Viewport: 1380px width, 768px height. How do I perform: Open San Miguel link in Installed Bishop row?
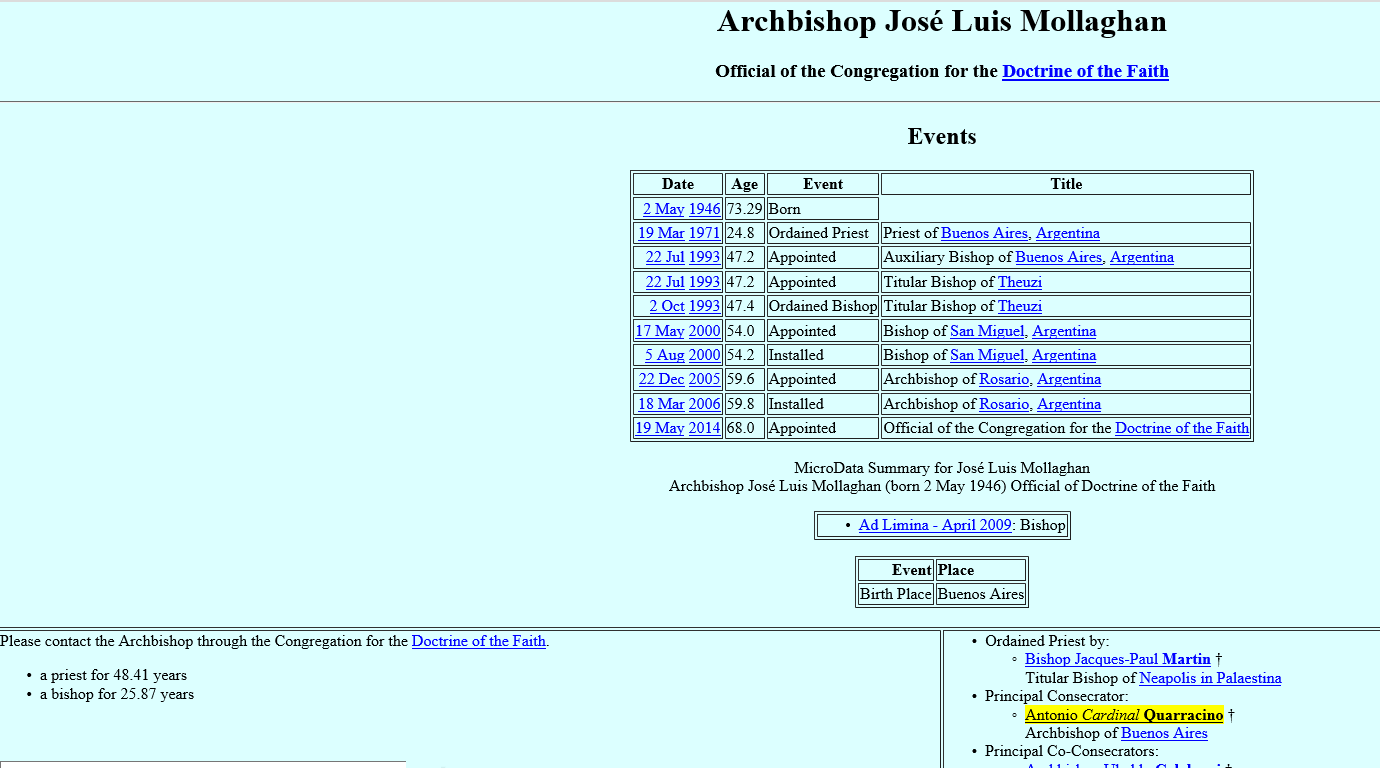pyautogui.click(x=987, y=355)
